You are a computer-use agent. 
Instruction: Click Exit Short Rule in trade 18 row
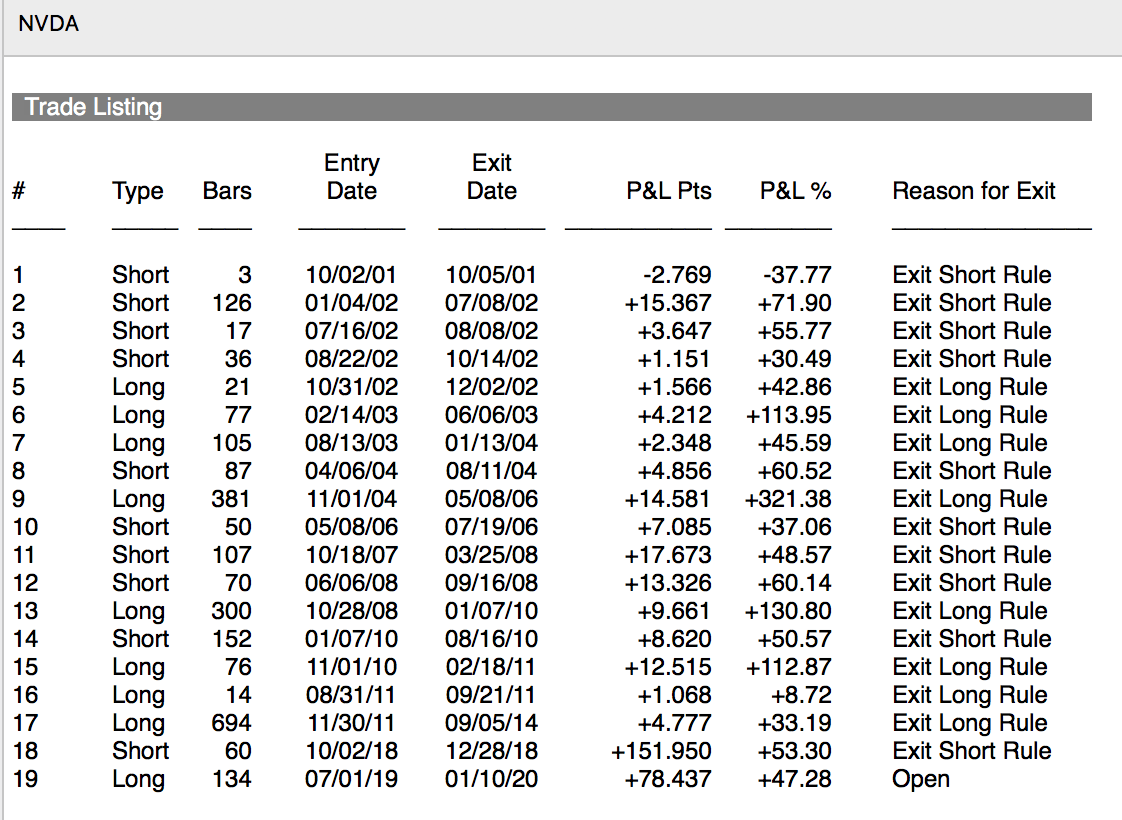(972, 751)
